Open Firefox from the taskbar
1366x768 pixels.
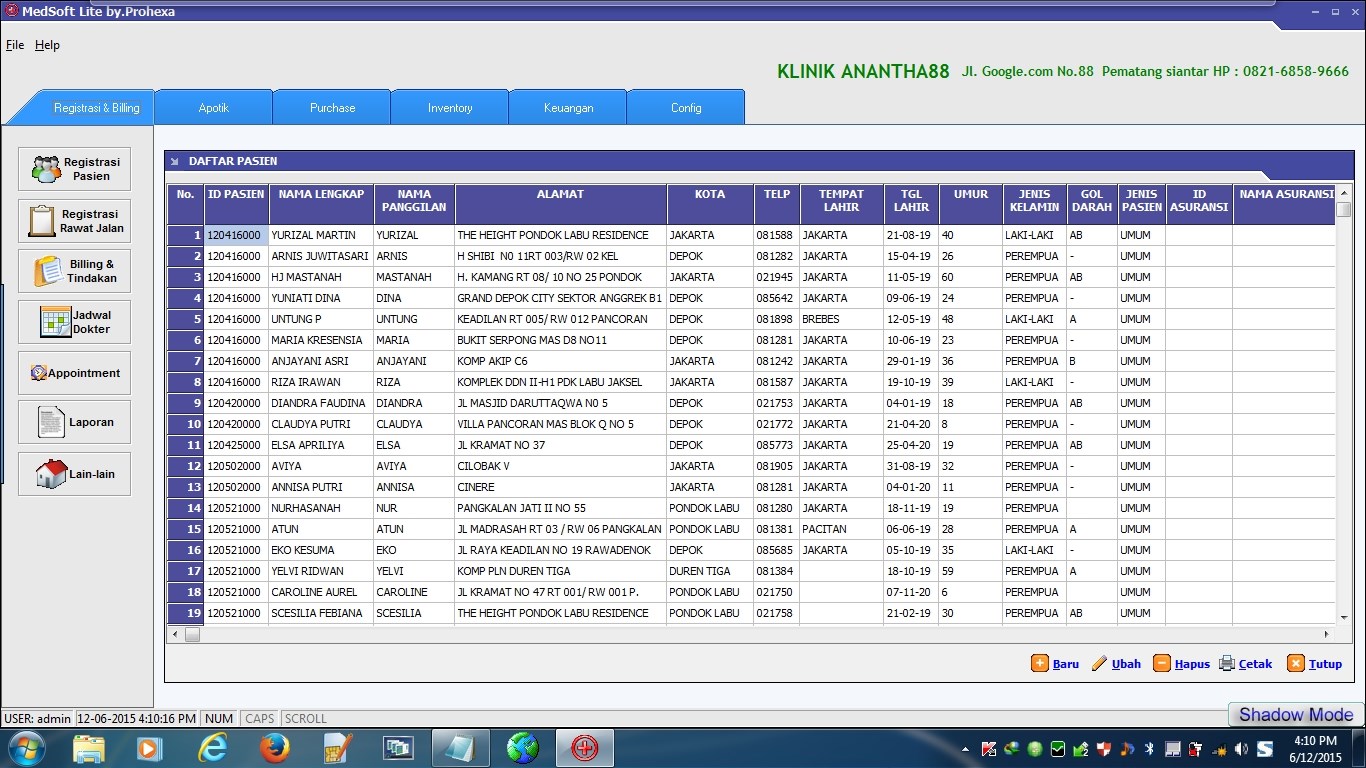(x=274, y=748)
